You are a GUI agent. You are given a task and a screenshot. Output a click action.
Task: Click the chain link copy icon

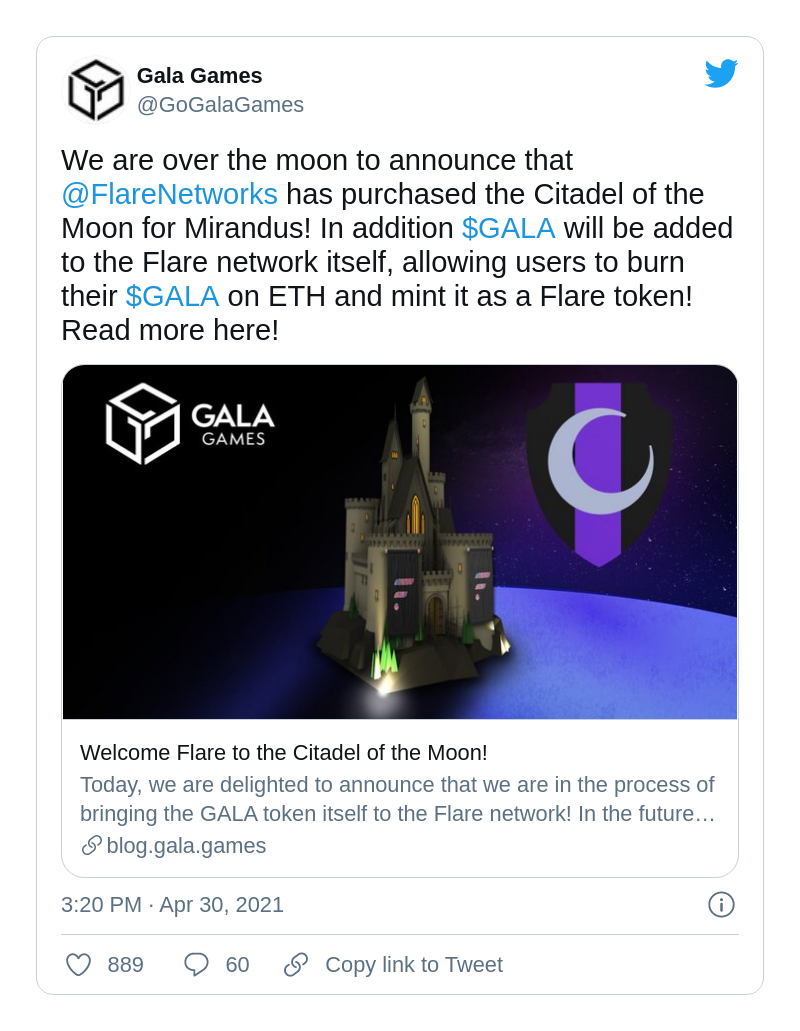pos(296,965)
